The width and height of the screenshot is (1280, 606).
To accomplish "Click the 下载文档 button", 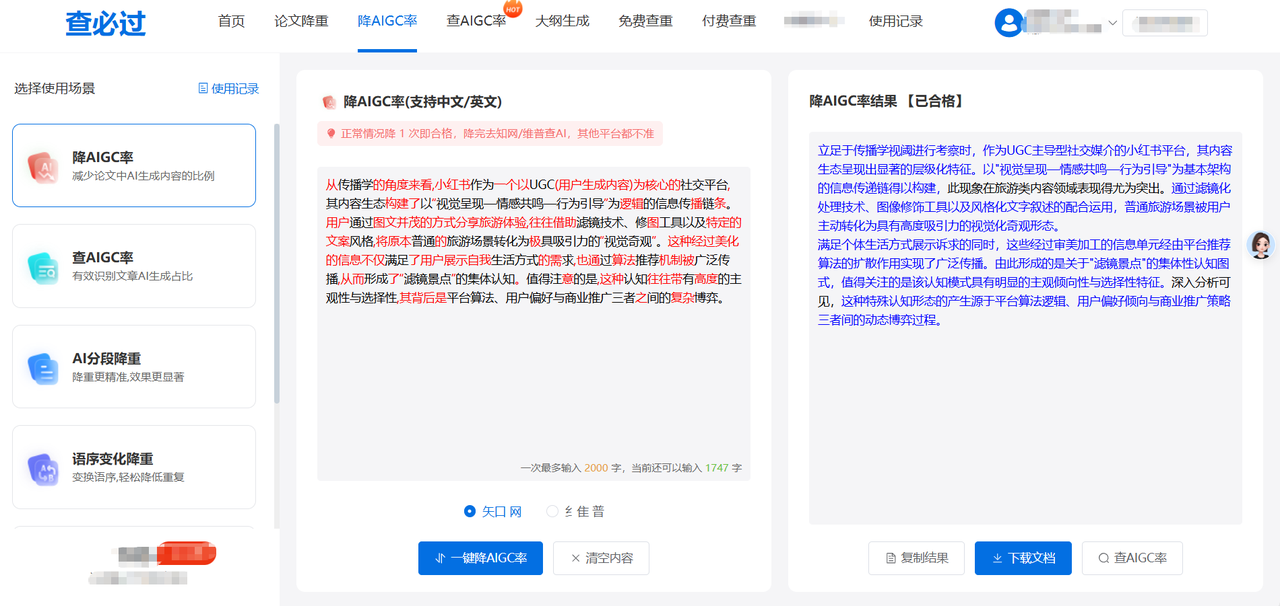I will (x=1023, y=558).
